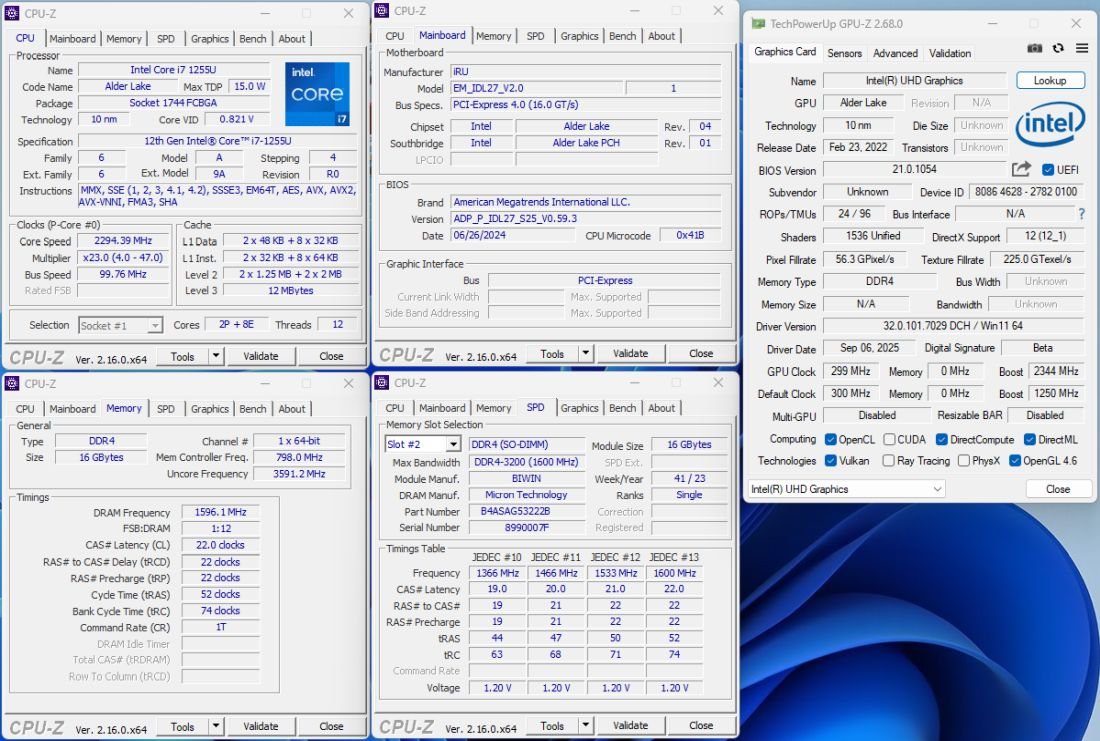Click the Module Manuf. value 'BIWIN'
The image size is (1100, 741).
(x=526, y=478)
